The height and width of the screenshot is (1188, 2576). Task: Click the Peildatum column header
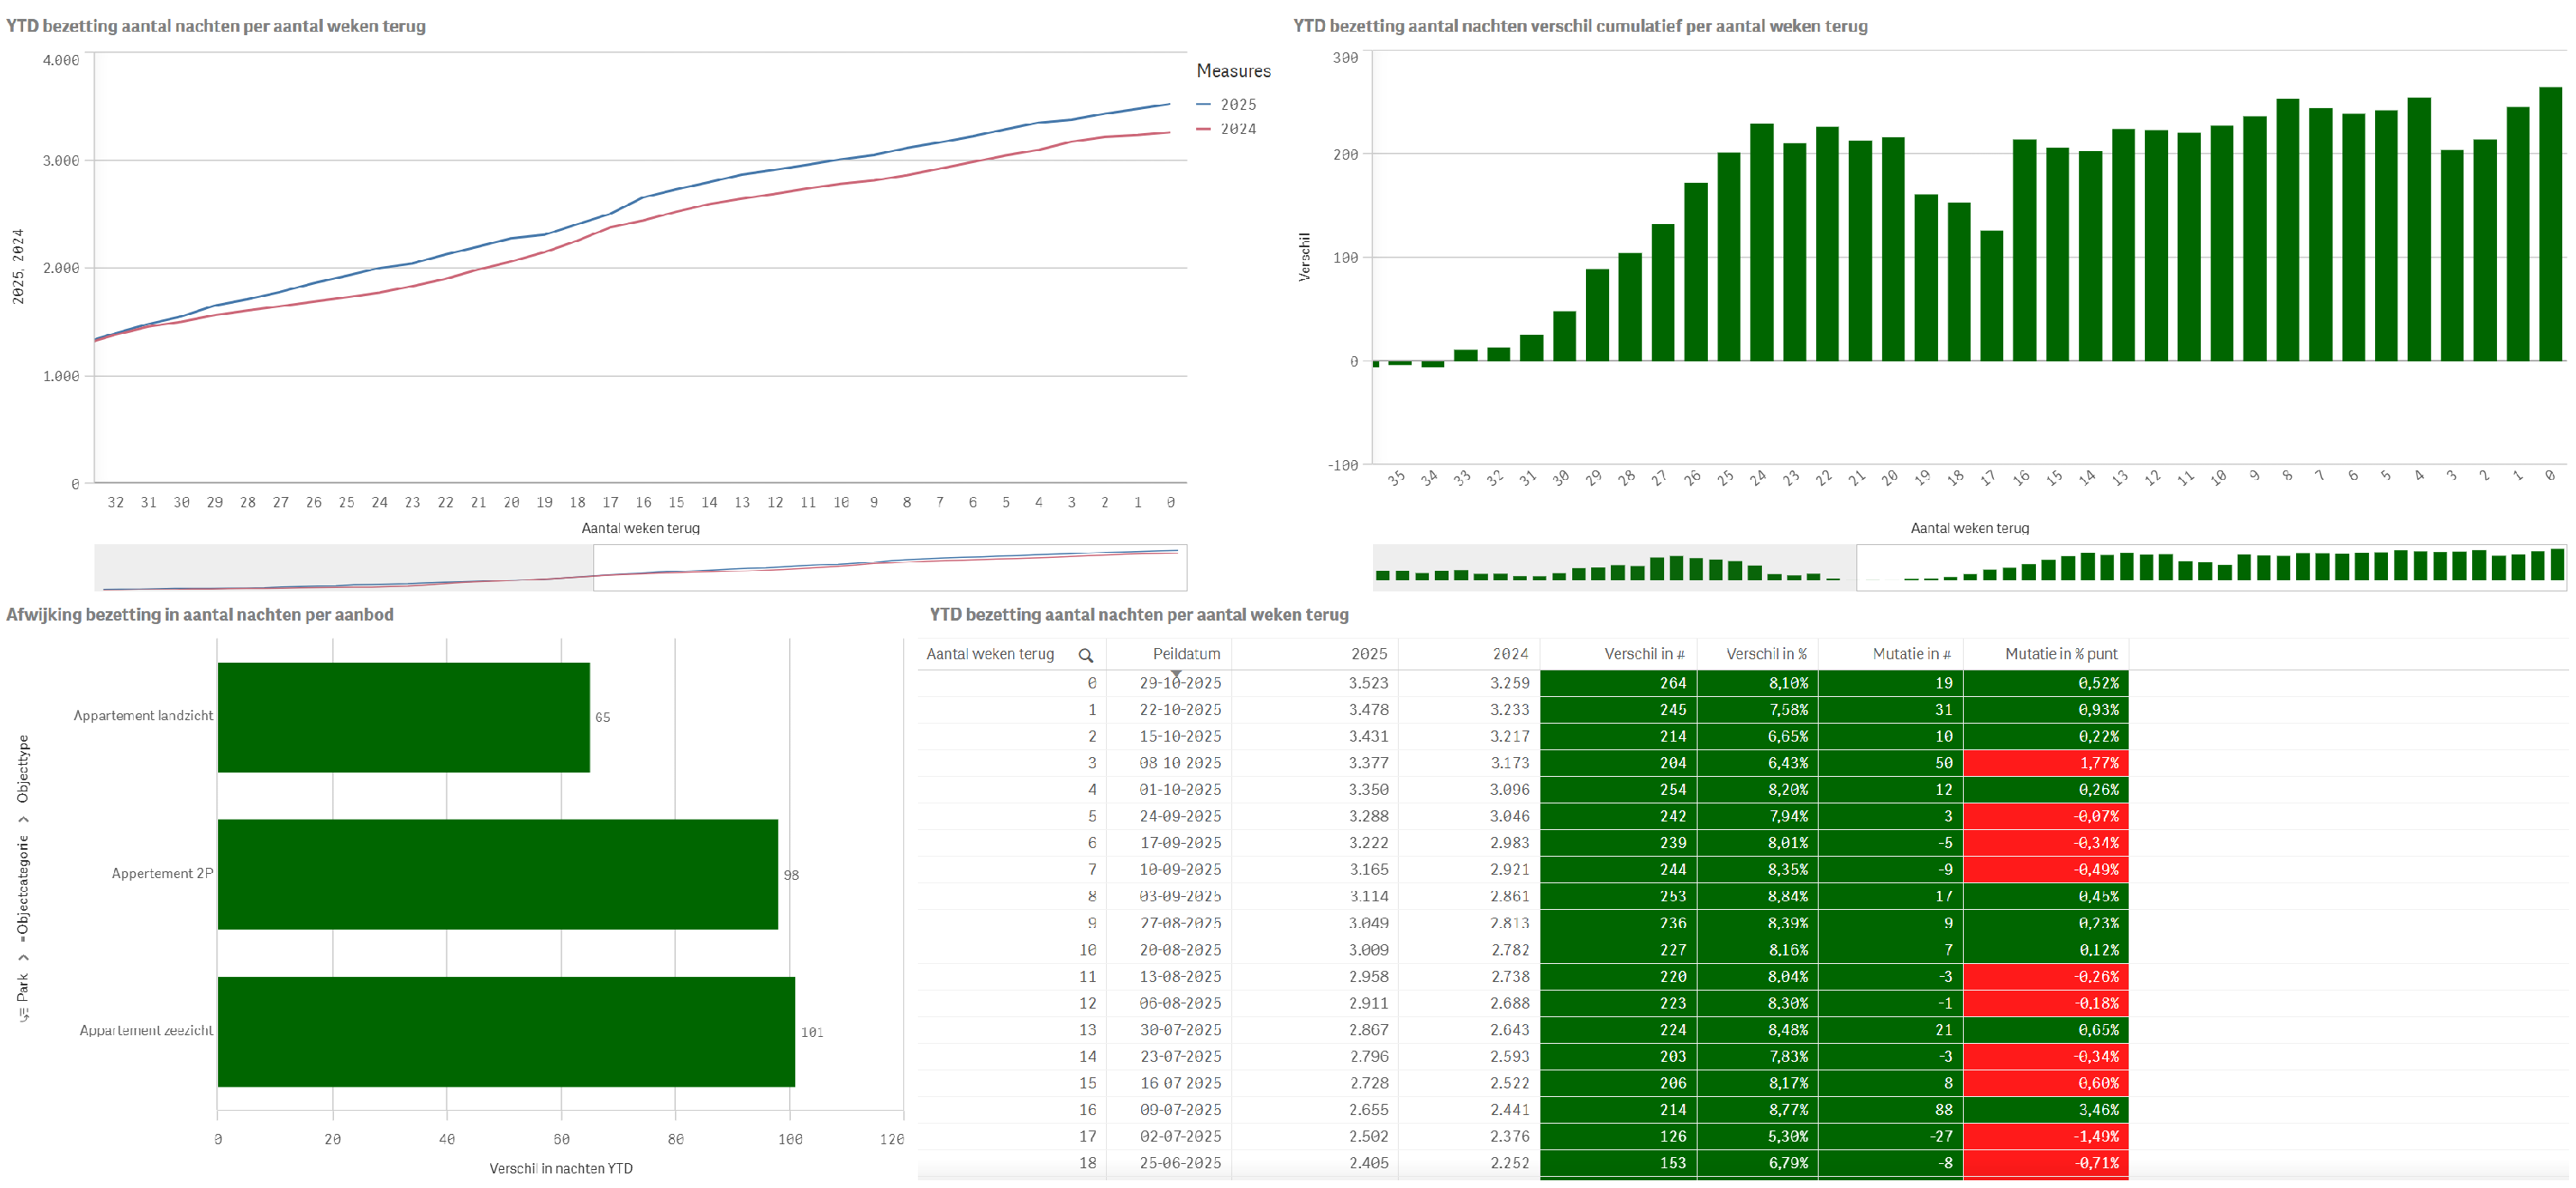point(1185,654)
